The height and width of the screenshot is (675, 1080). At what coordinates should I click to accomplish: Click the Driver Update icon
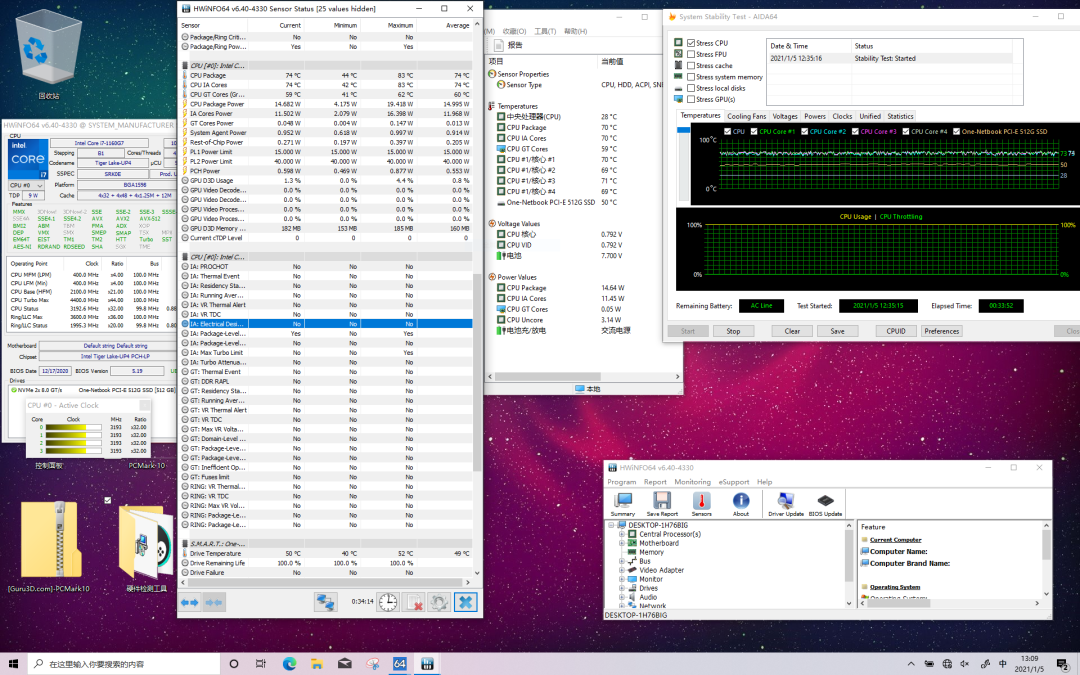(784, 502)
